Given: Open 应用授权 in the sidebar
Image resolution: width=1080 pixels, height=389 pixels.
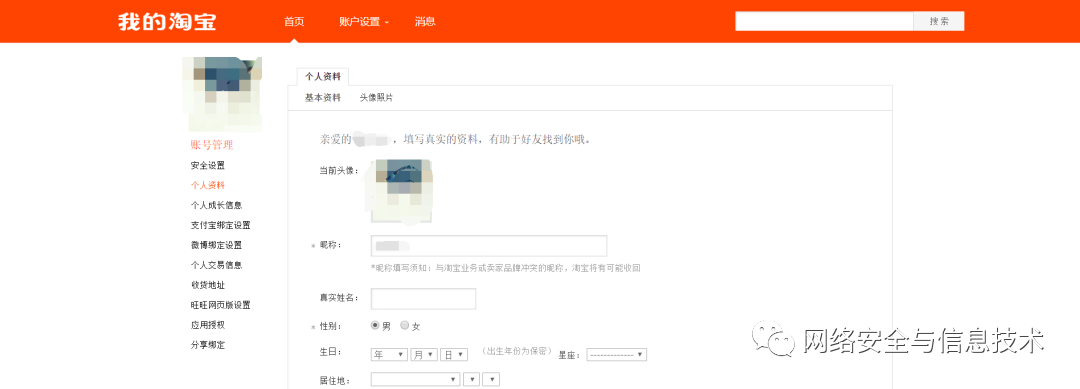Looking at the screenshot, I should (207, 325).
